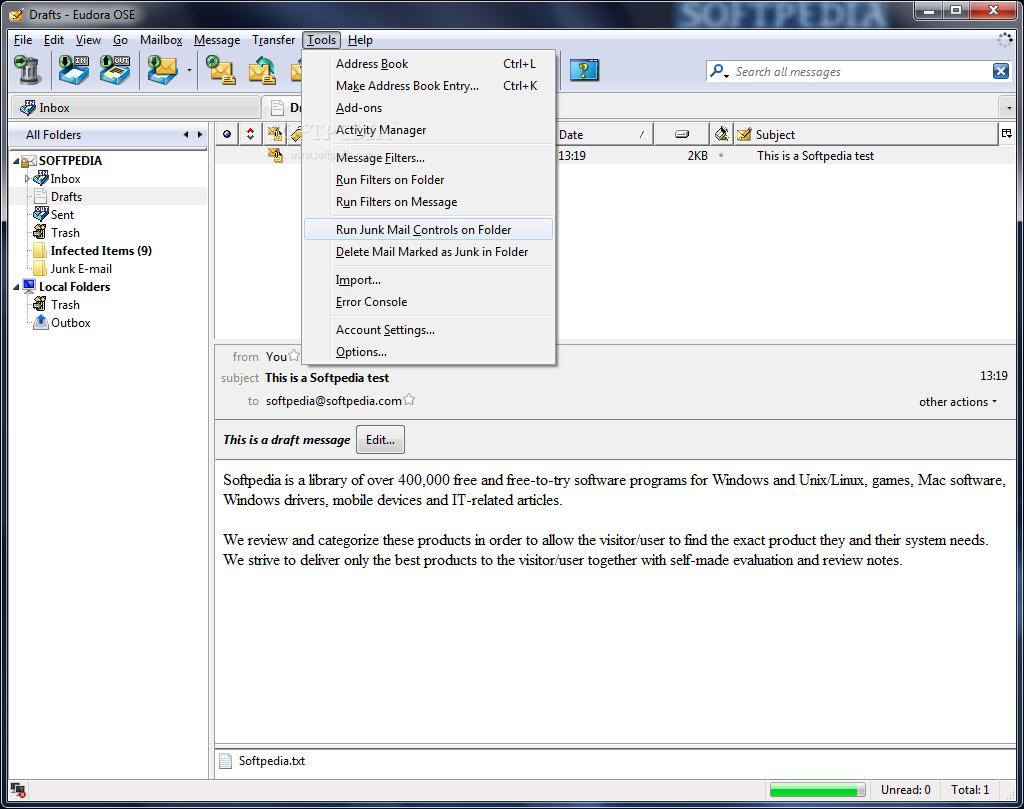Click the offline status icon in status bar

coord(18,790)
